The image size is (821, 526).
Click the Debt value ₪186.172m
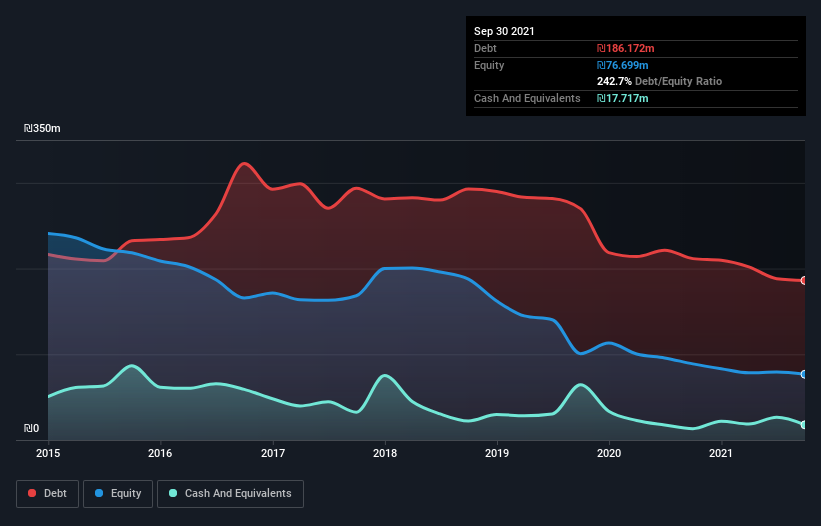pos(626,48)
